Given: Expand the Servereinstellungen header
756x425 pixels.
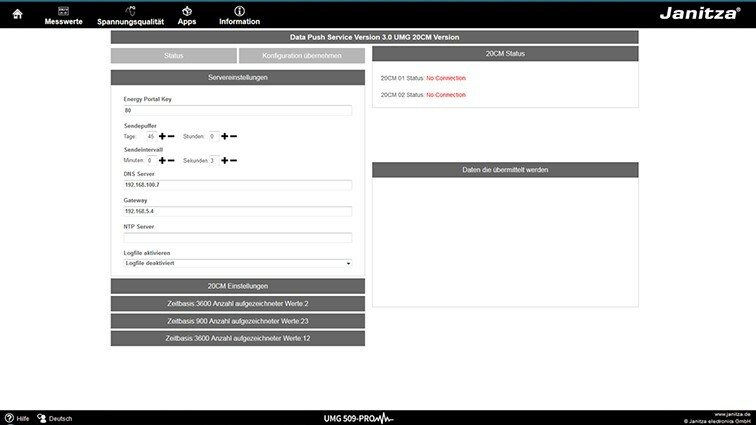Looking at the screenshot, I should (237, 77).
